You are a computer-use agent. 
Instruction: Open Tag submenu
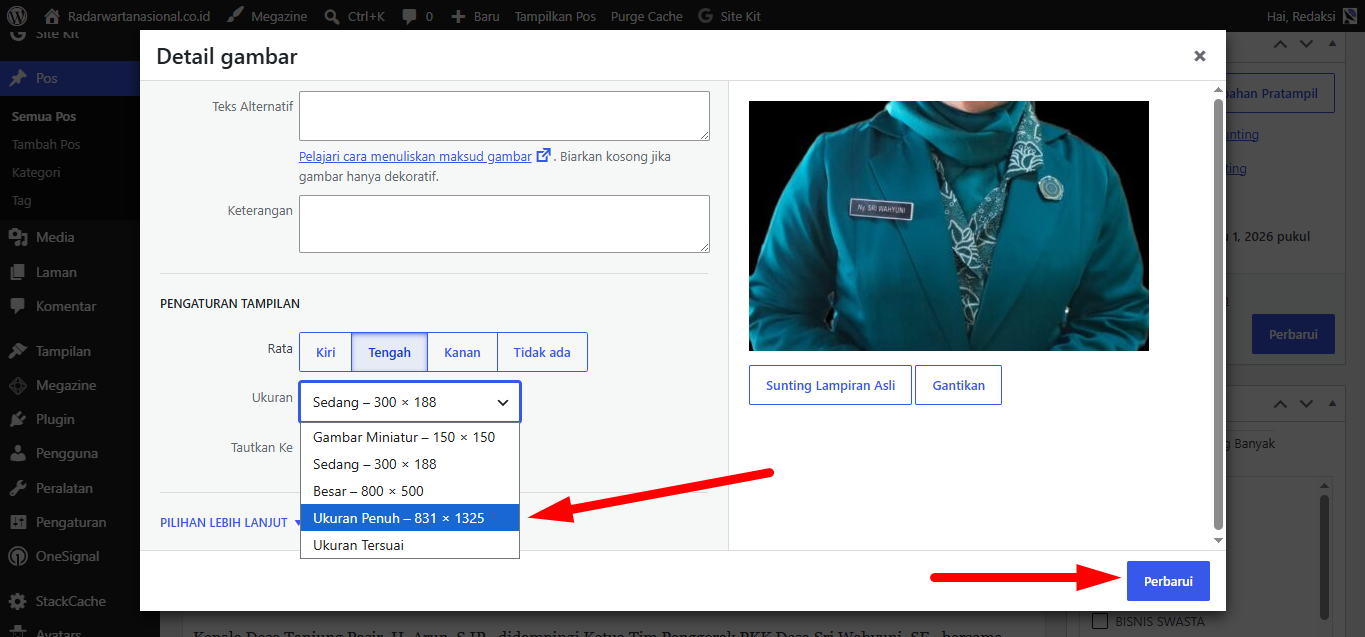(22, 200)
